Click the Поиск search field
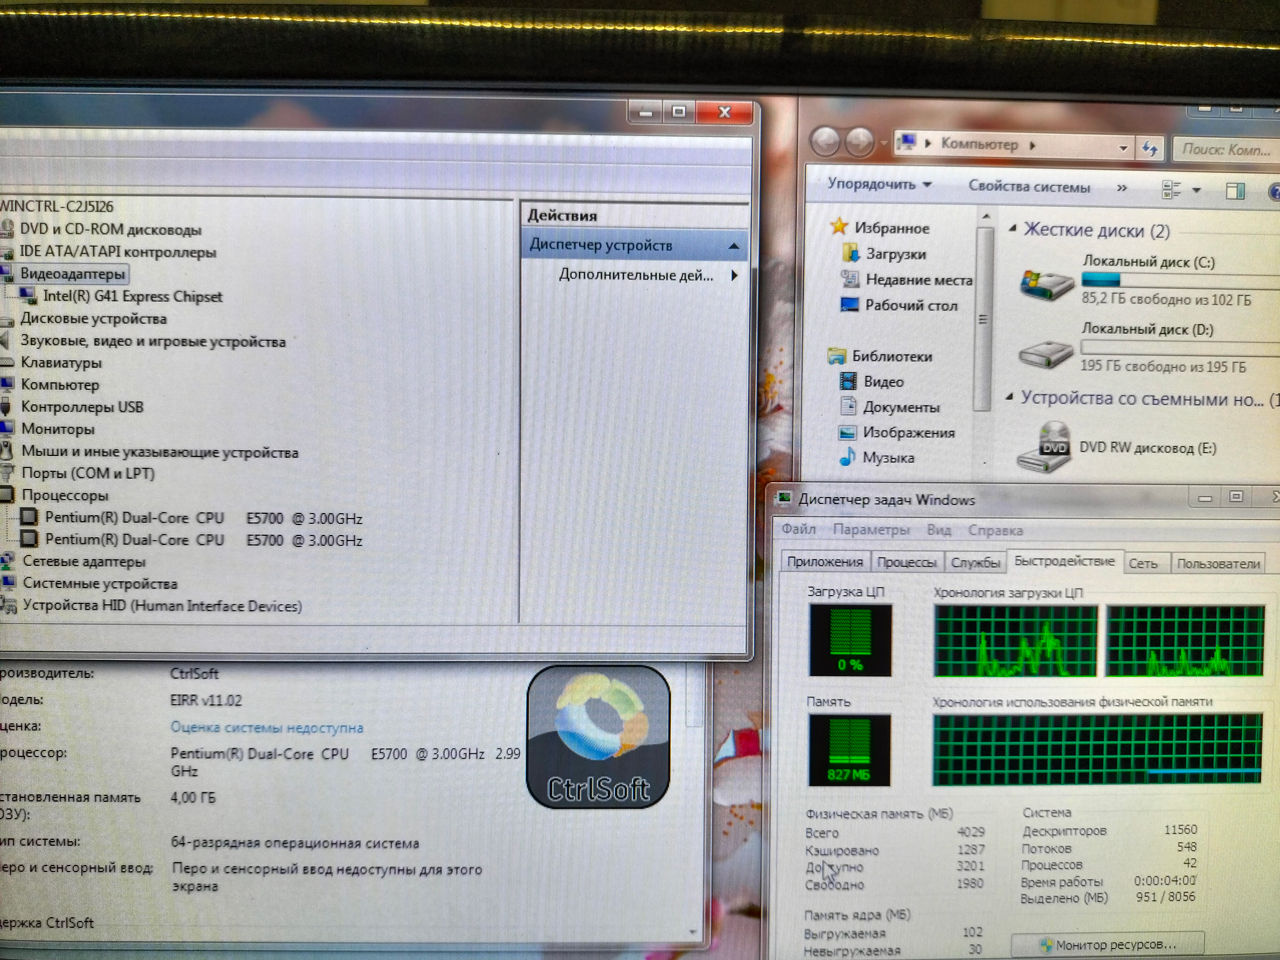Screen dimensions: 1280x960 click(x=1226, y=149)
